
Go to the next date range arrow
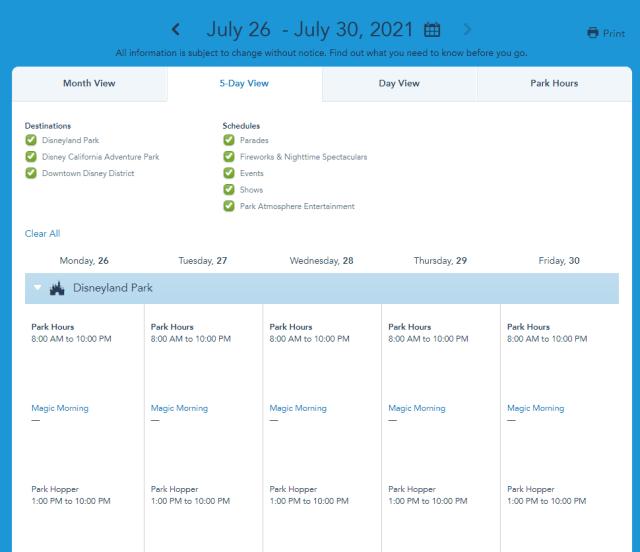(x=467, y=29)
